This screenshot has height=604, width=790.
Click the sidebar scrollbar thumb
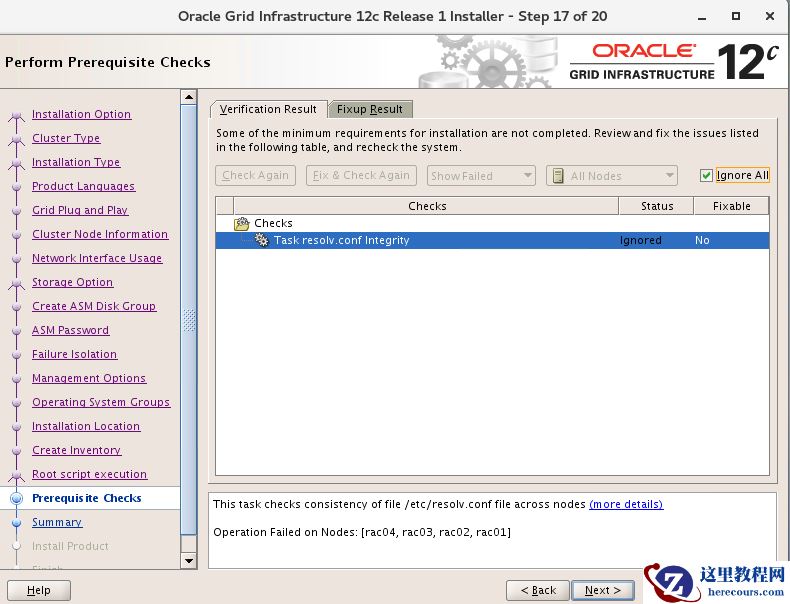tap(189, 320)
